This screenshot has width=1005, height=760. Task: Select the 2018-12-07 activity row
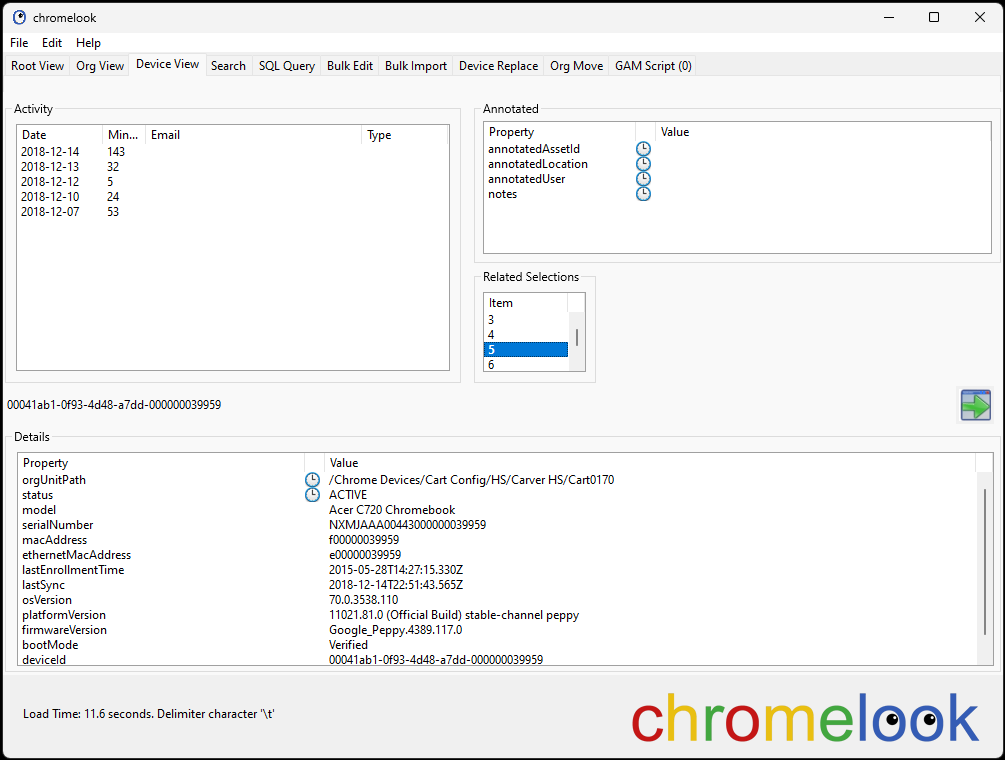pyautogui.click(x=233, y=211)
